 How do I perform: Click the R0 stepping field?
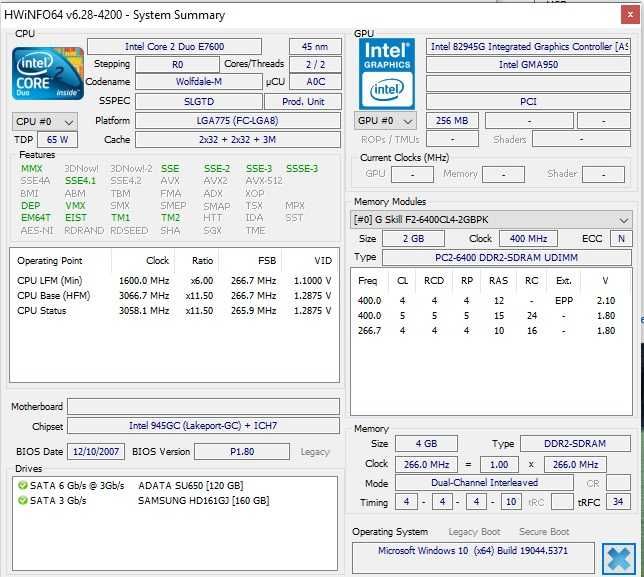[x=177, y=64]
